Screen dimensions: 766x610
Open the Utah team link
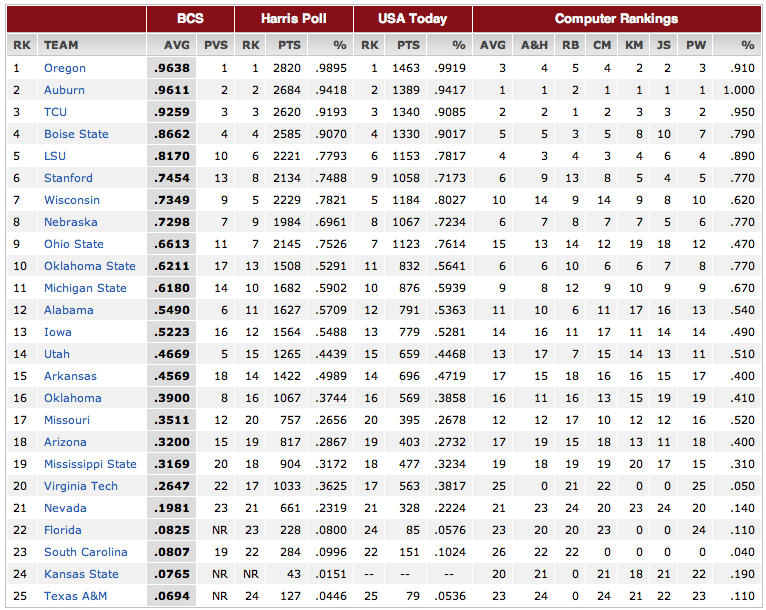tap(57, 354)
